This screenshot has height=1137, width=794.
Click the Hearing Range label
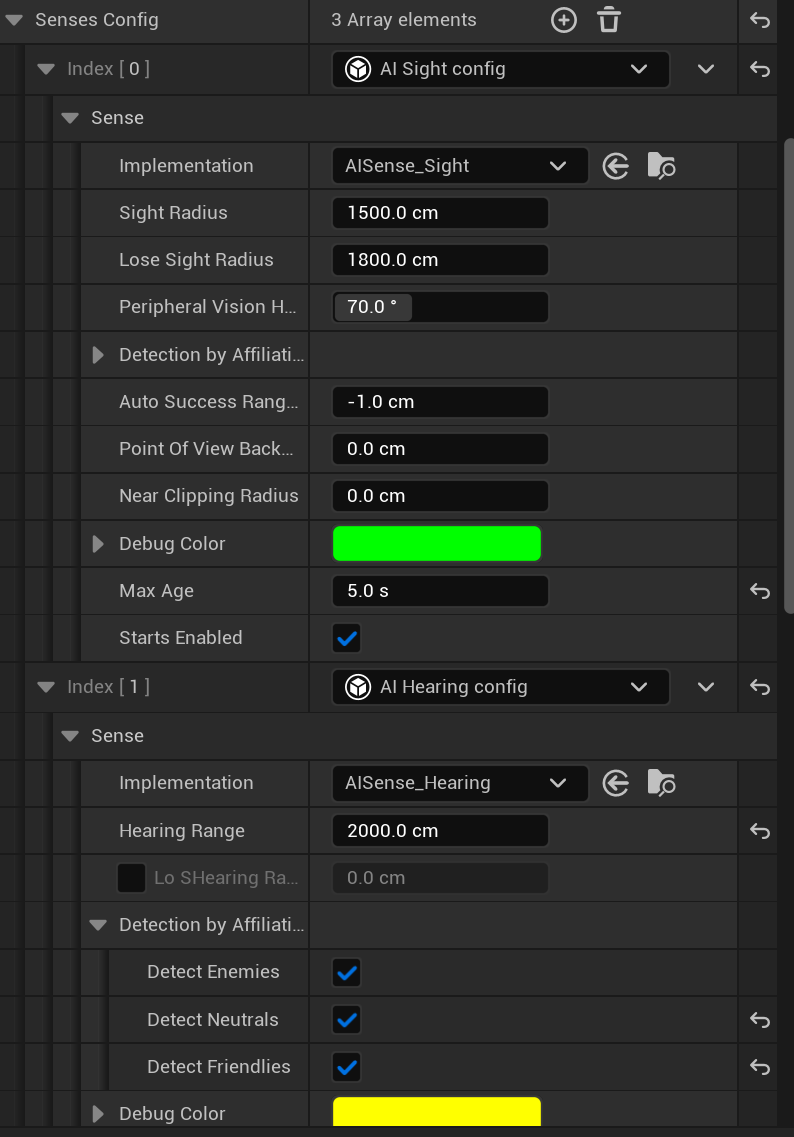[182, 831]
